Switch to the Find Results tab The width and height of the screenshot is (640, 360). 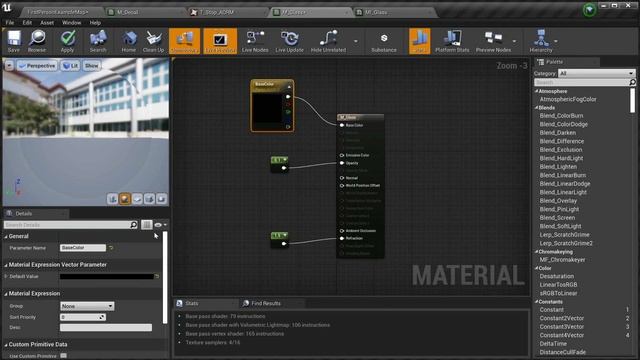tap(266, 303)
